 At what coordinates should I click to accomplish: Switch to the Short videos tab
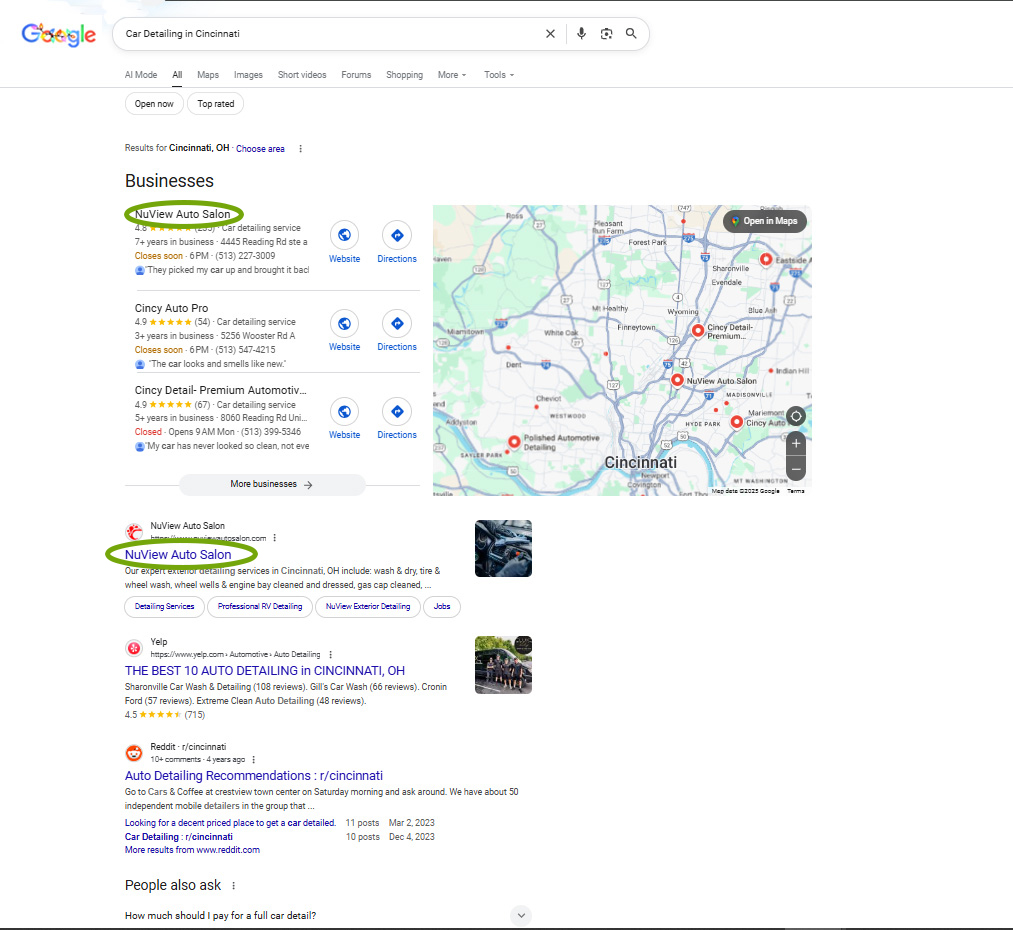(x=302, y=75)
